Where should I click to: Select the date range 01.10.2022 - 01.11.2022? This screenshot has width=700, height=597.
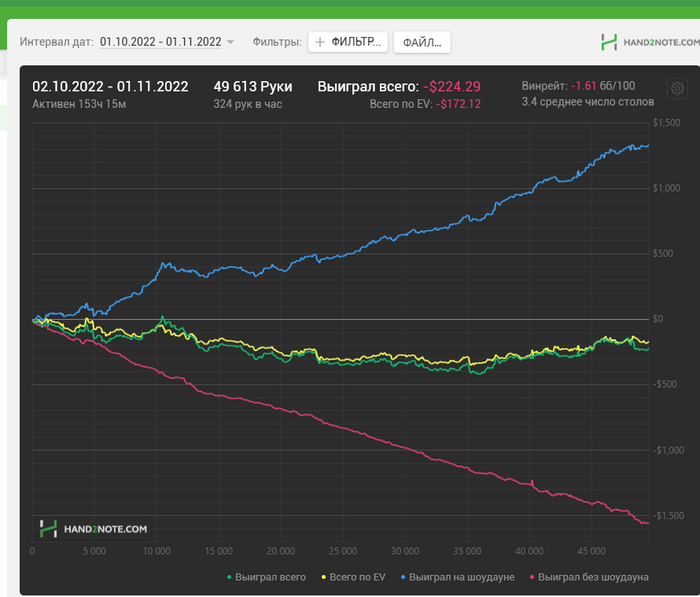point(161,42)
